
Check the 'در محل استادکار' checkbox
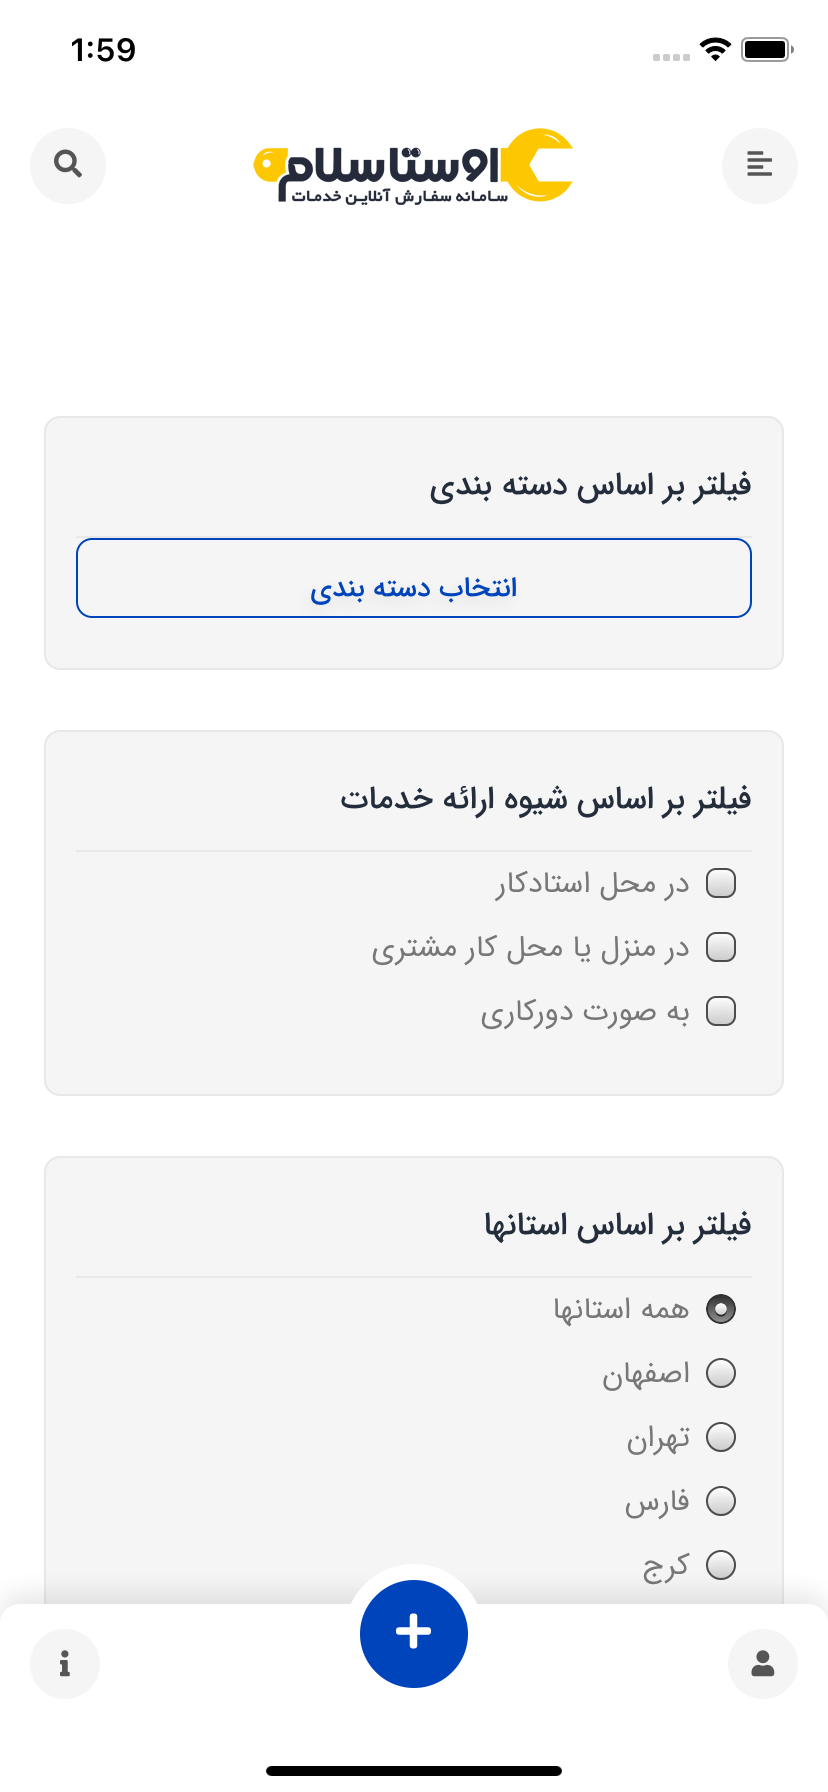tap(721, 883)
